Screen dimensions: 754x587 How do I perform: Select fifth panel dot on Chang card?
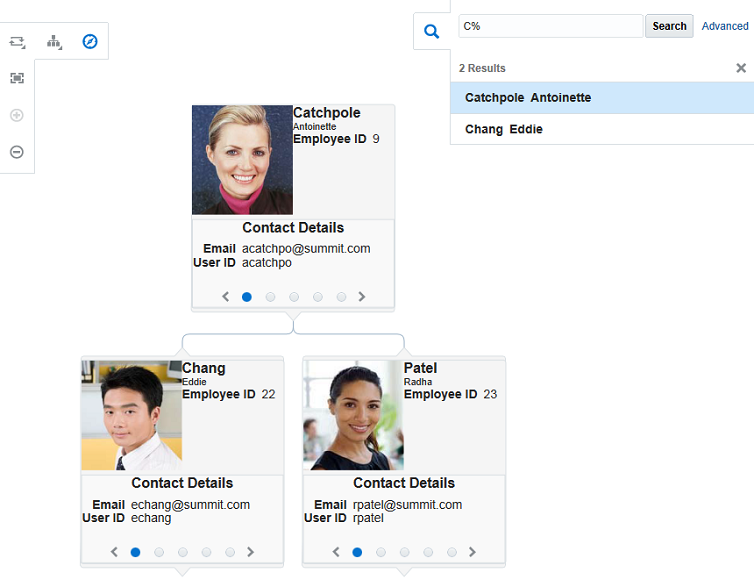click(x=230, y=552)
